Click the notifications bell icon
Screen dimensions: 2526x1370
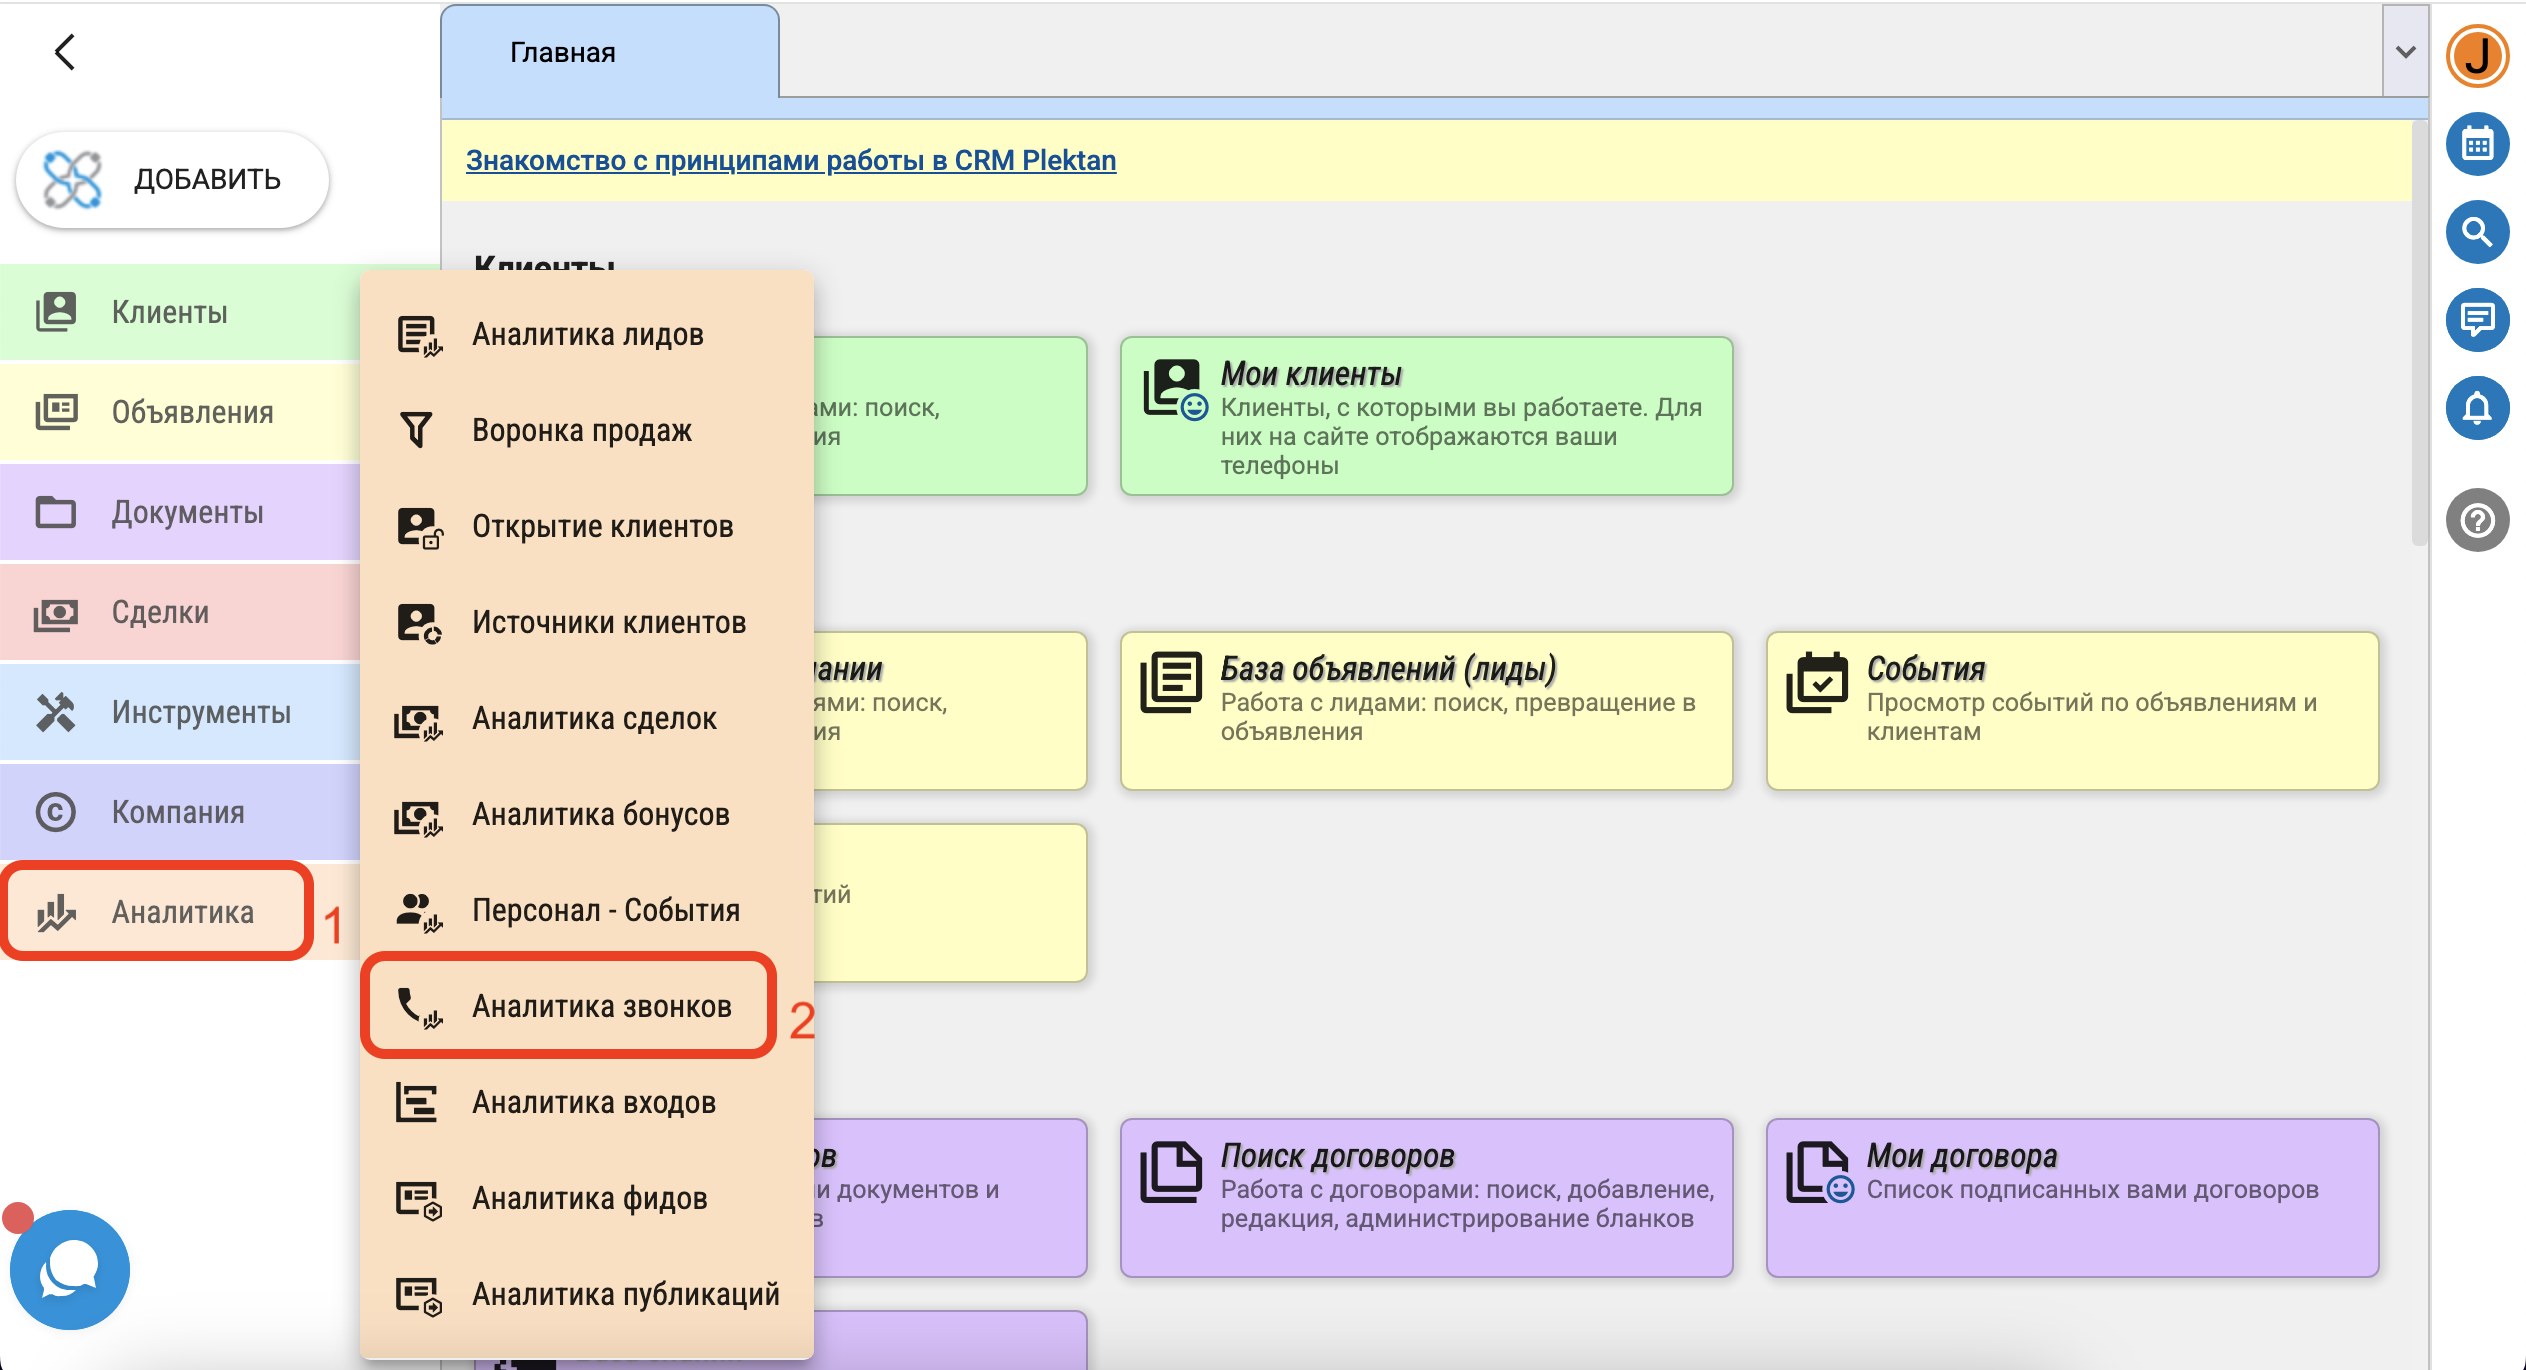coord(2477,408)
